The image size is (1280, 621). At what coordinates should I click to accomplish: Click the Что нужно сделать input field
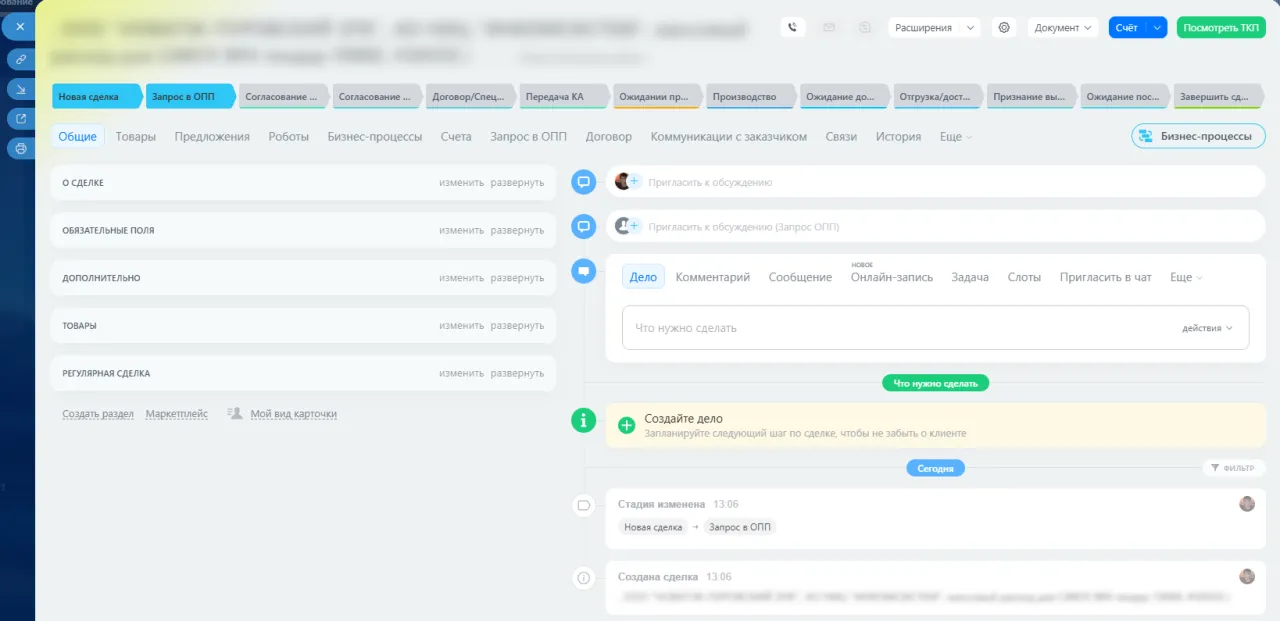click(x=935, y=328)
